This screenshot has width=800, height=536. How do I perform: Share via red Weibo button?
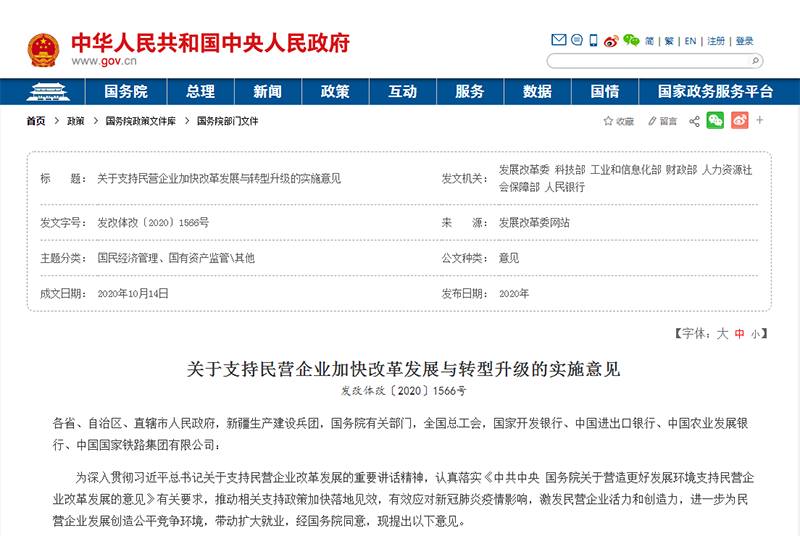coord(740,120)
